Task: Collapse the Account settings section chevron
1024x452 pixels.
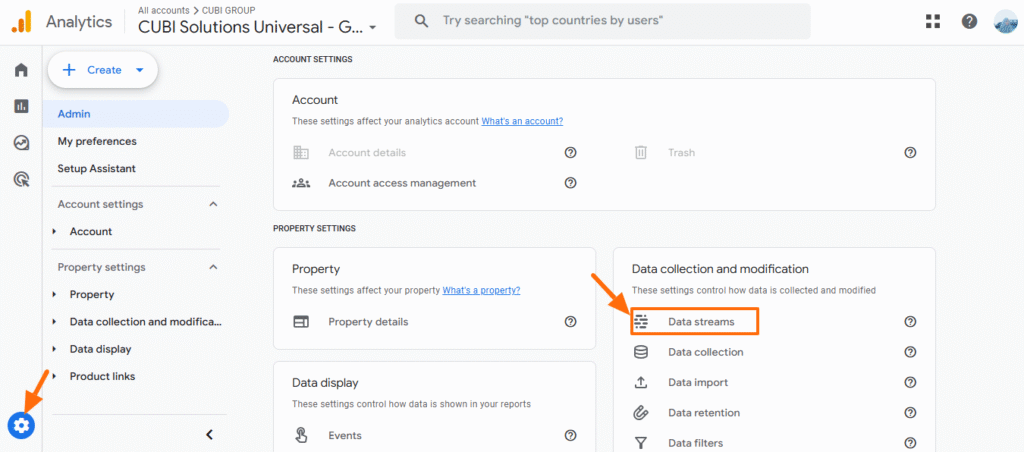Action: click(212, 204)
